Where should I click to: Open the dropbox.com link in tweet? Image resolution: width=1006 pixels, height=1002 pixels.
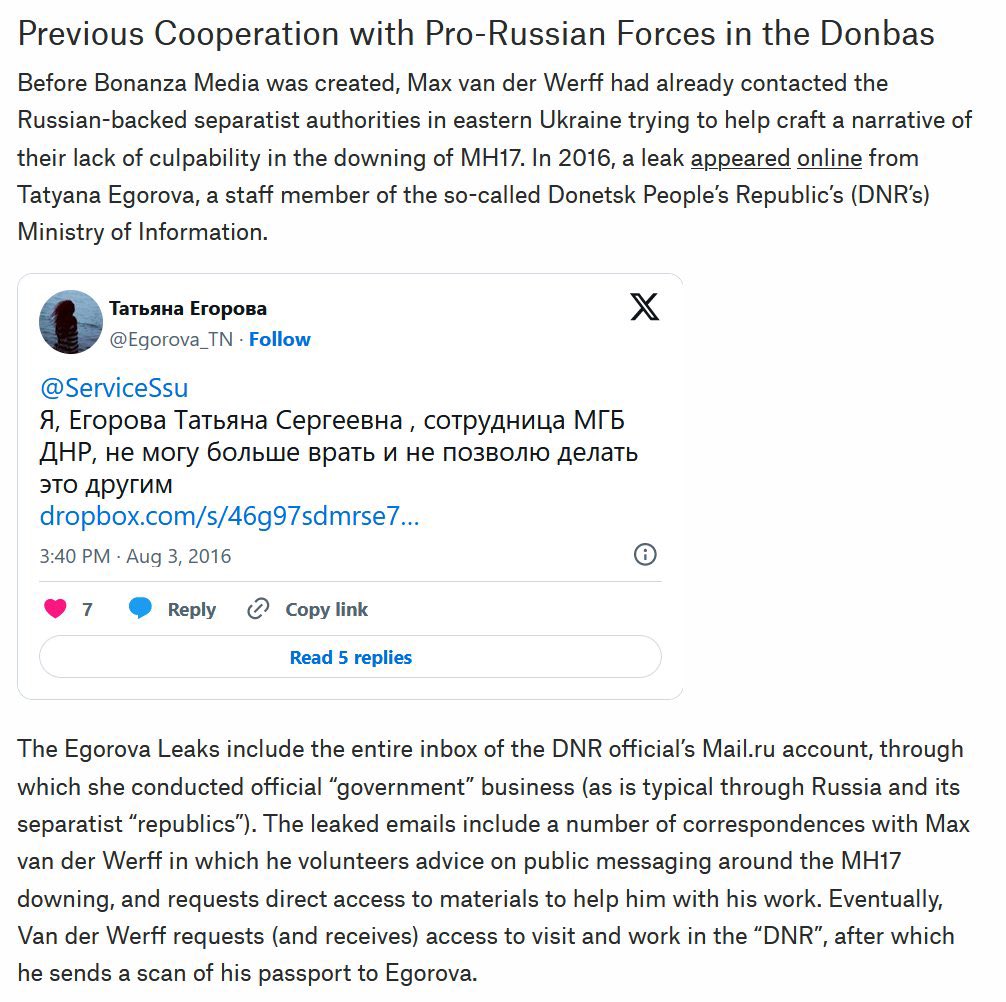[229, 516]
